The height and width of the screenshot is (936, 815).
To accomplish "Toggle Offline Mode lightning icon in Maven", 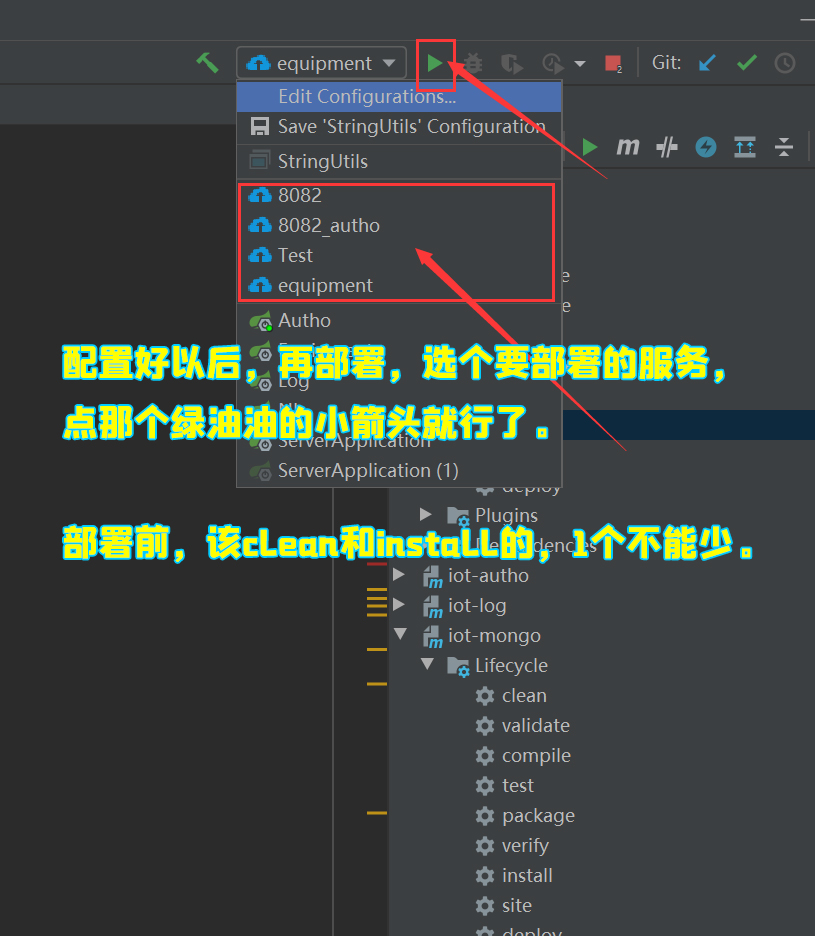I will 706,147.
